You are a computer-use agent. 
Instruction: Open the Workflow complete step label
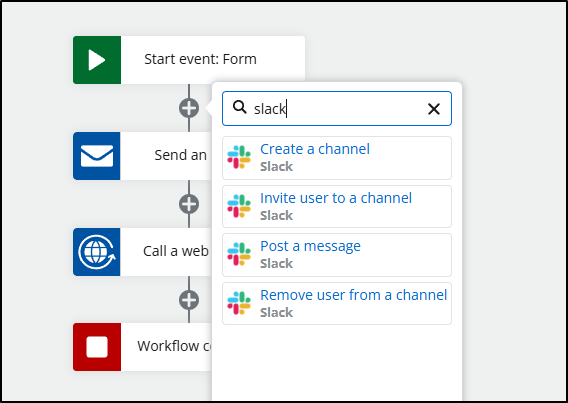tap(175, 346)
